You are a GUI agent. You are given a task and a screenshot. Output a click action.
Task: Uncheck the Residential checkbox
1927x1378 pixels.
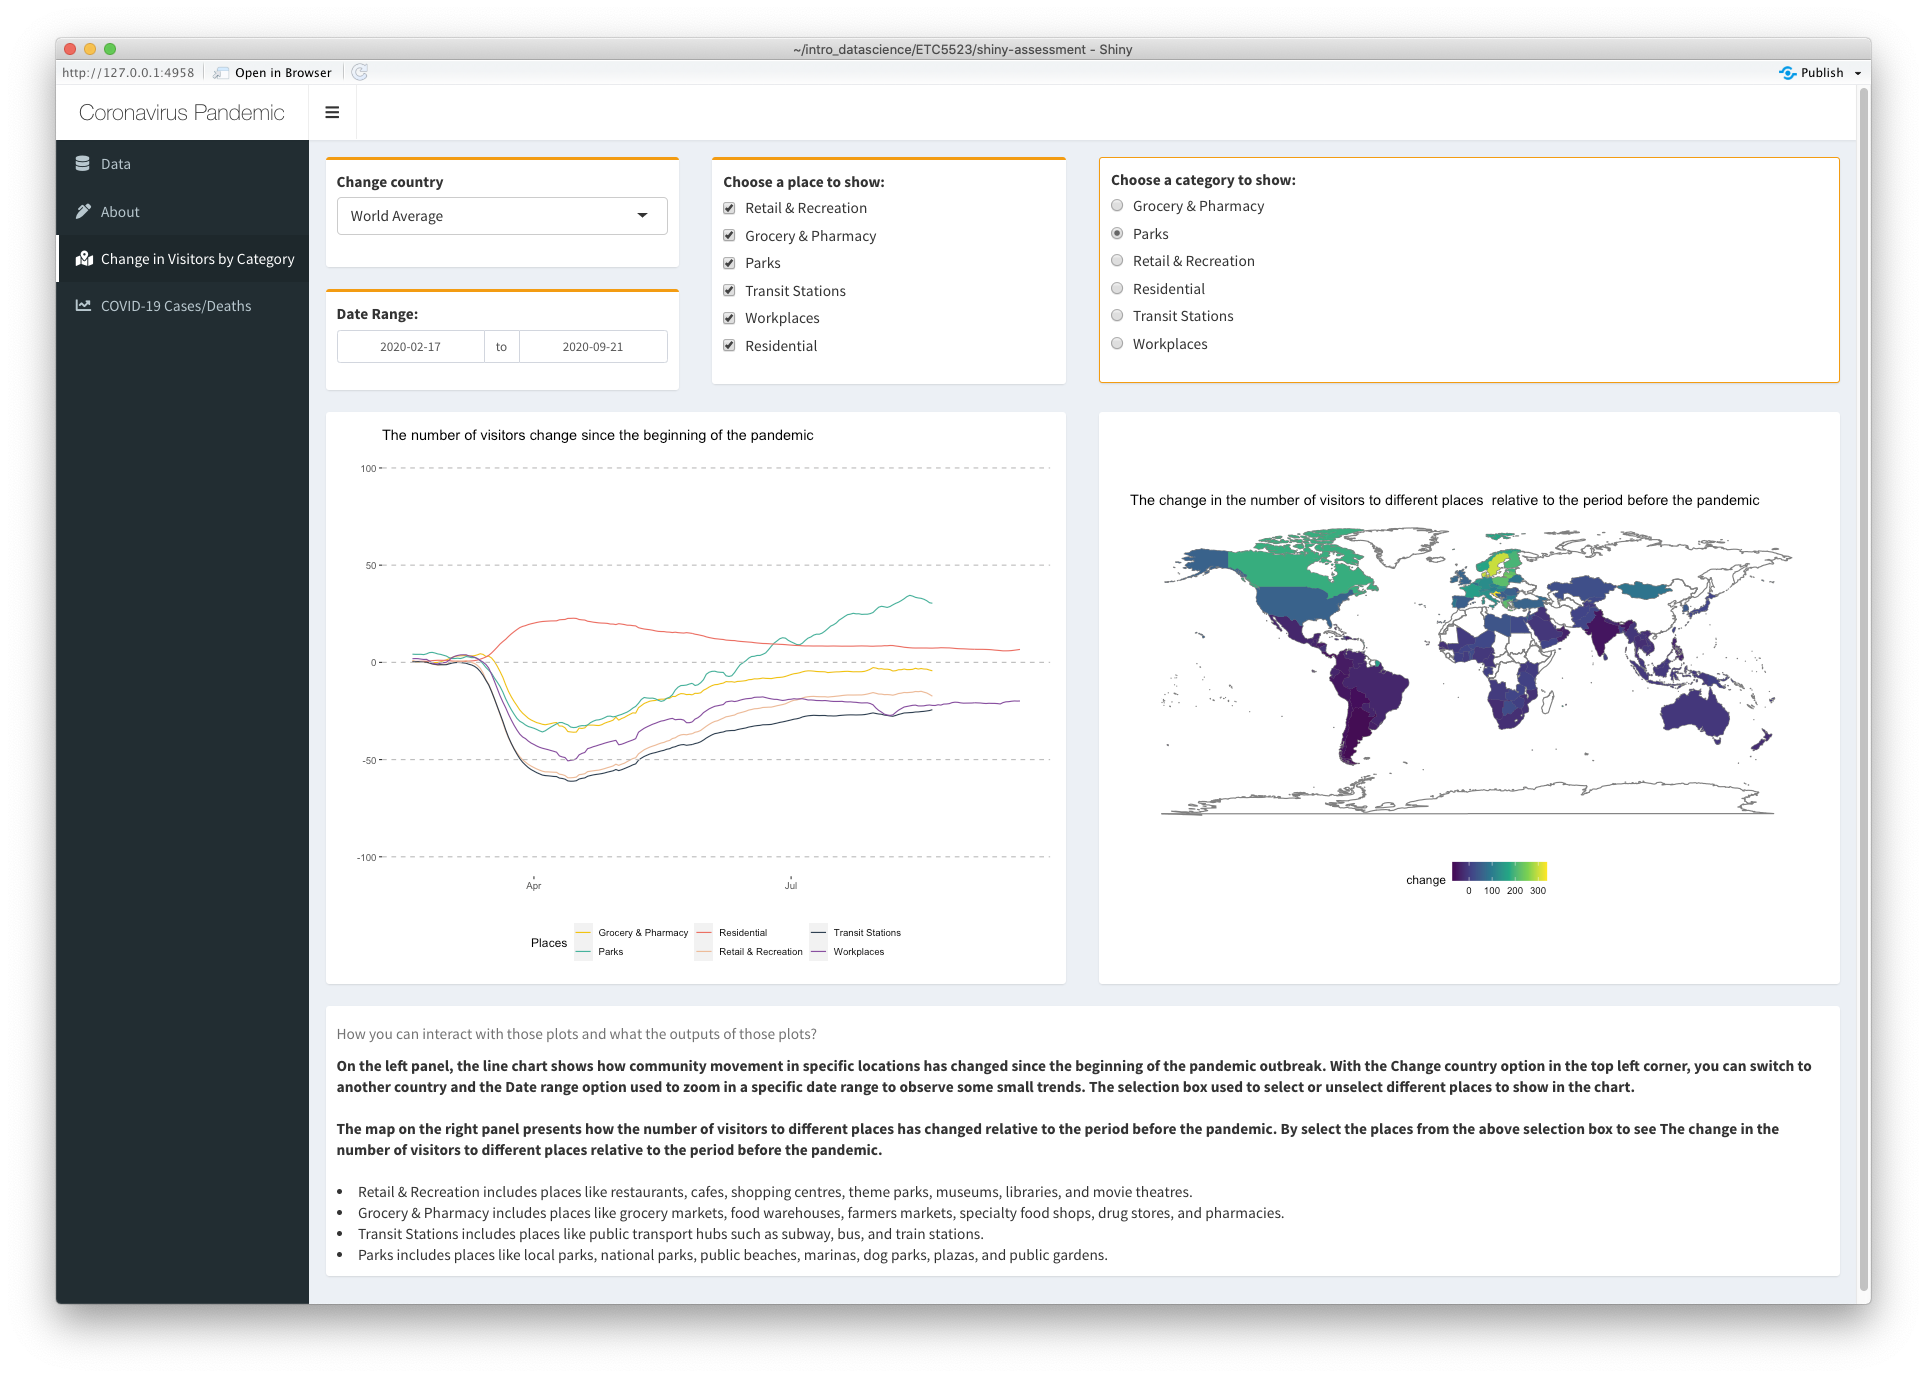click(x=729, y=346)
